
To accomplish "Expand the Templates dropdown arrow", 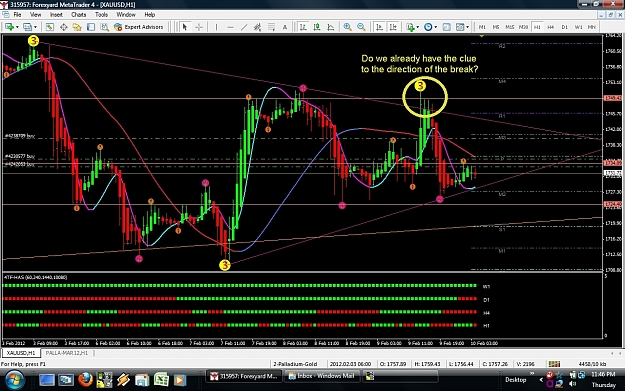I will pos(468,27).
